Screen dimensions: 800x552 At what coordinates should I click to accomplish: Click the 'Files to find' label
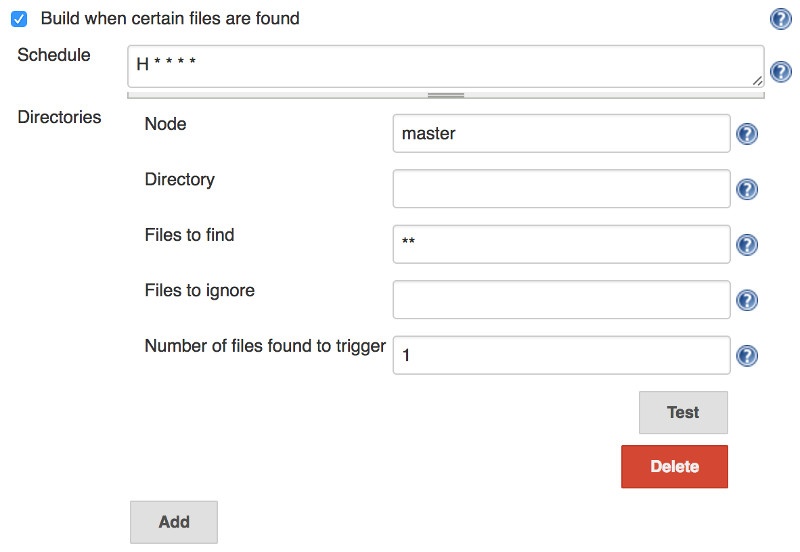coord(189,235)
